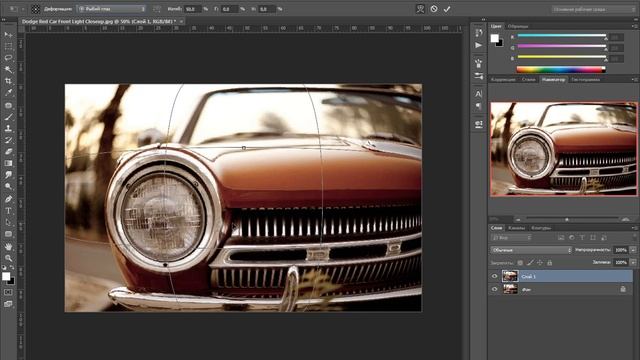Open the Actions panel play icon

[479, 45]
